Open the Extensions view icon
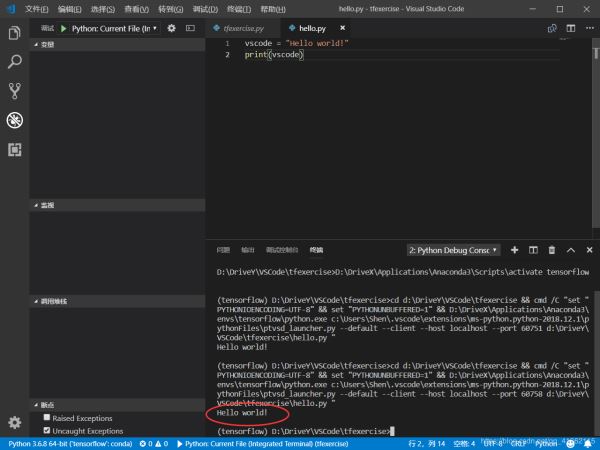600x450 pixels. [x=15, y=150]
